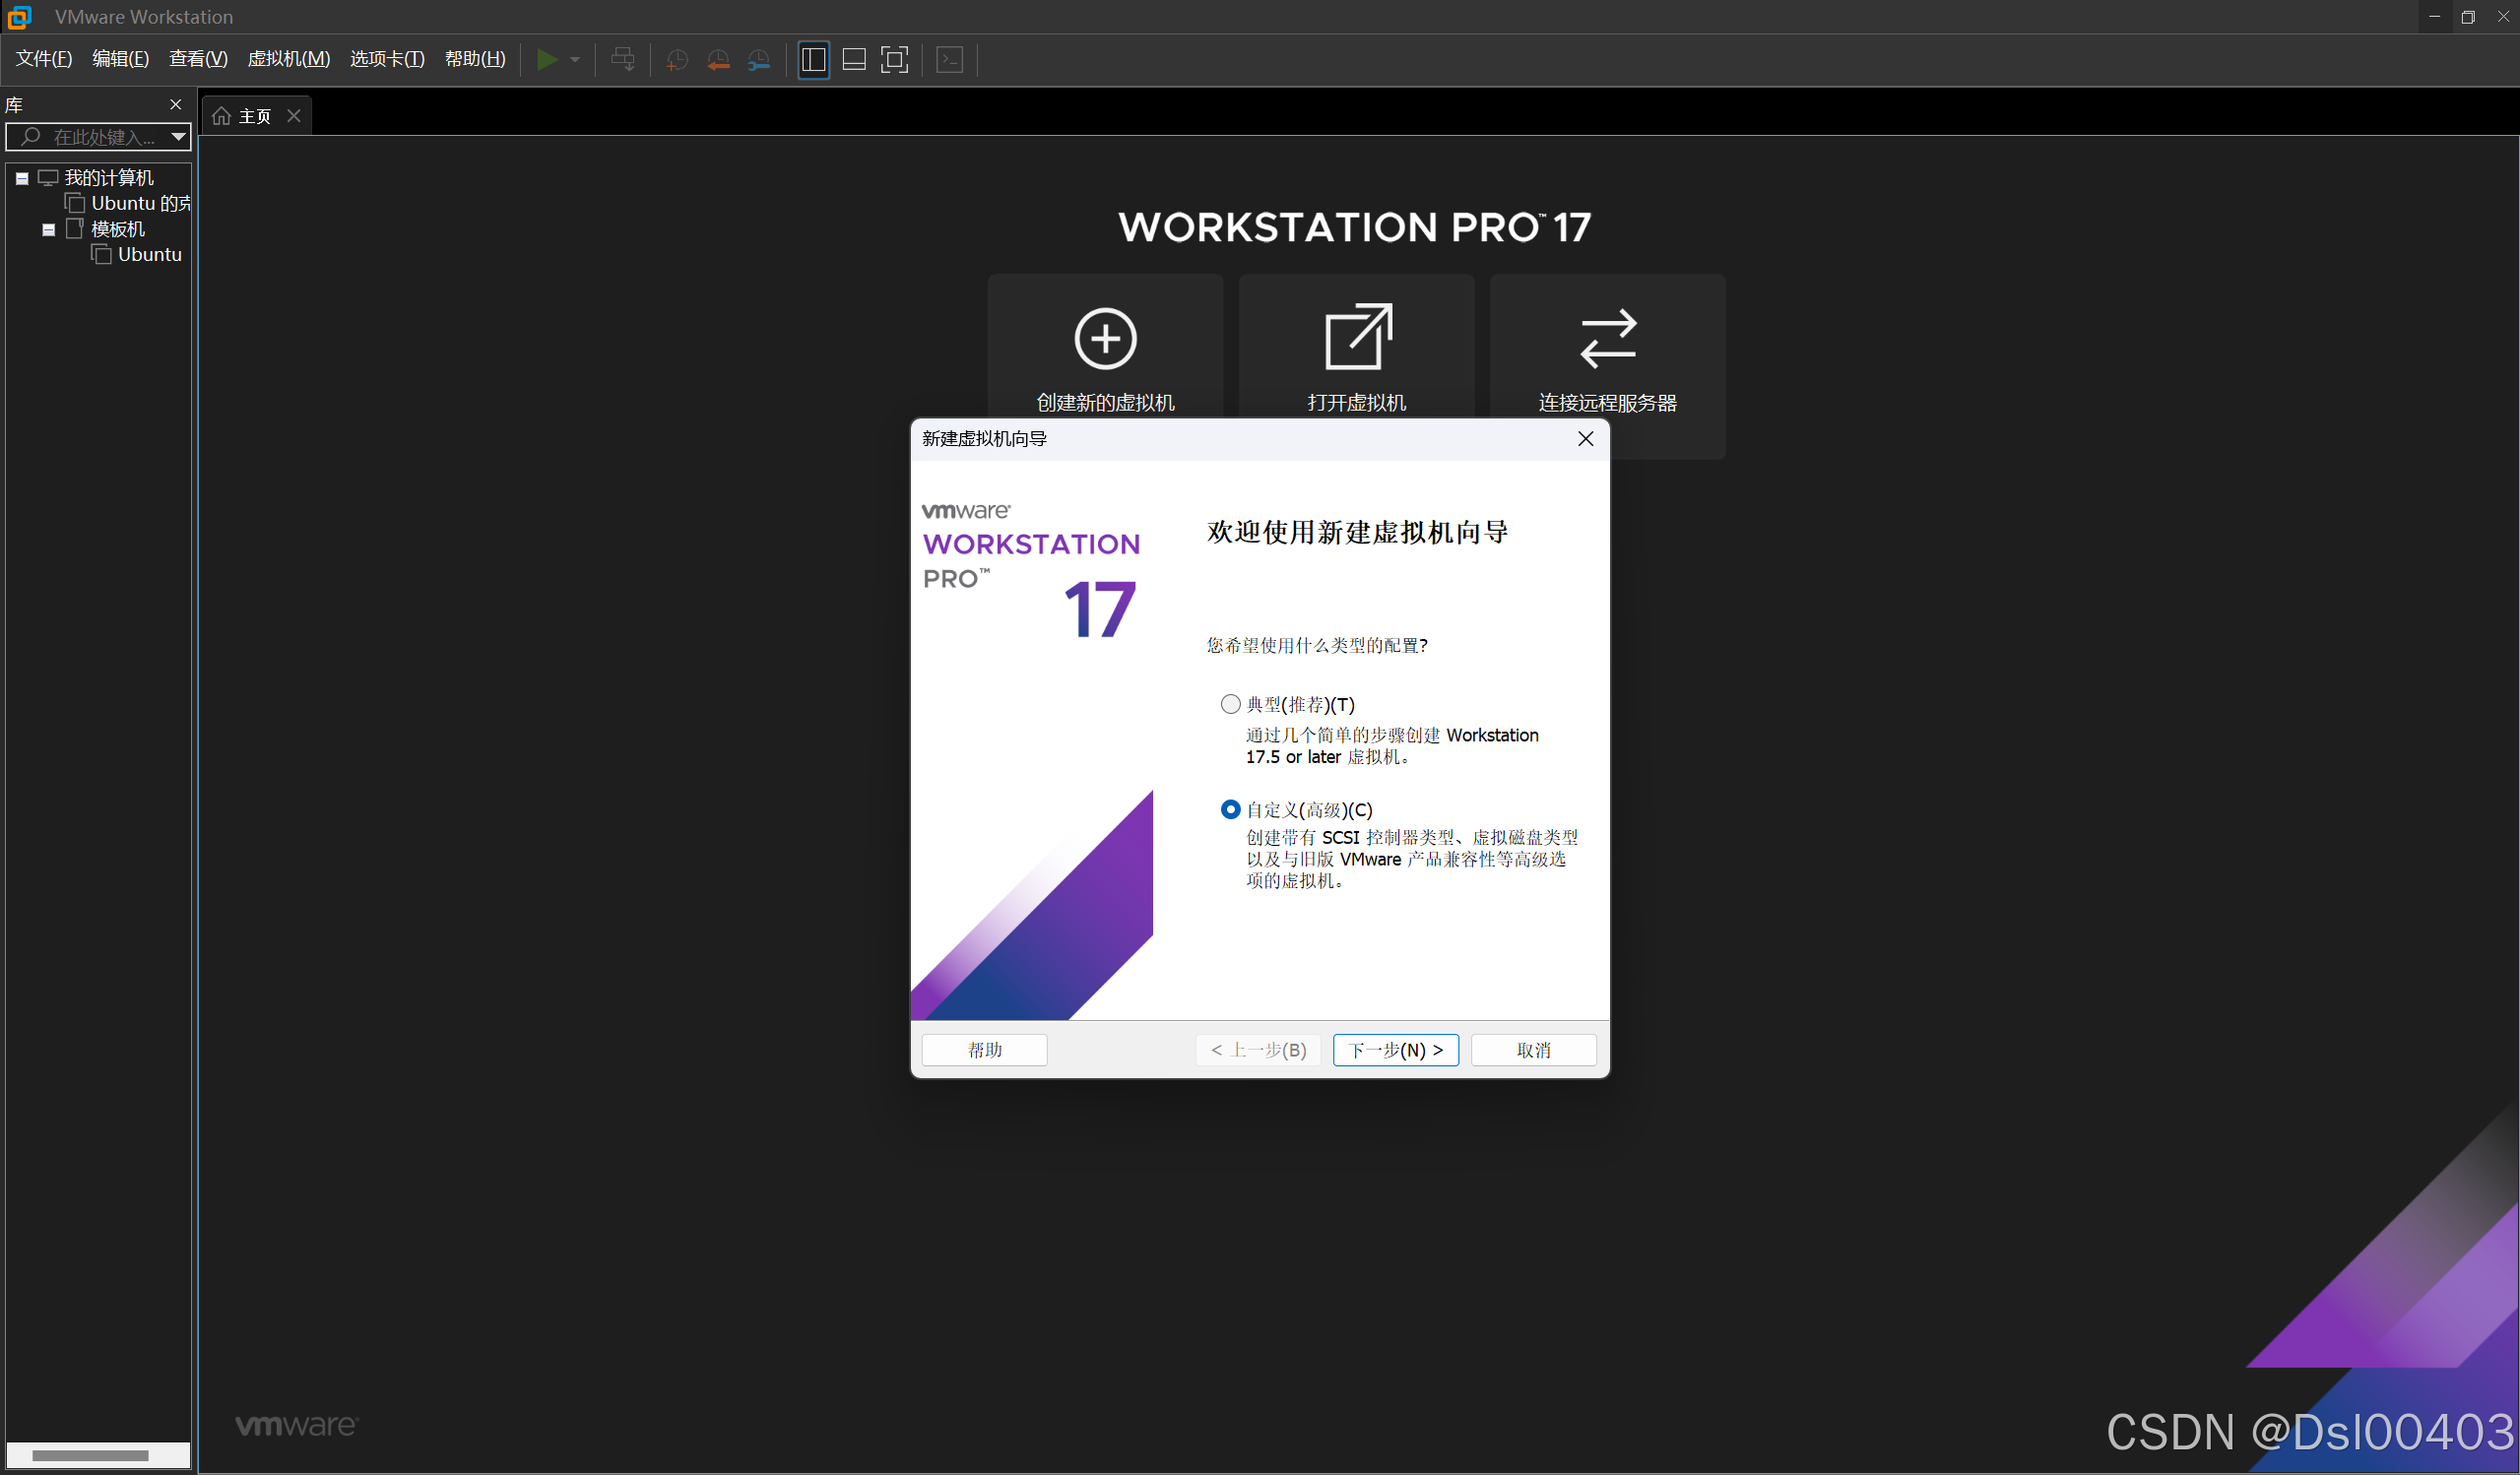Click the 打开虚拟机 open arrow icon
Viewport: 2520px width, 1475px height.
pyautogui.click(x=1357, y=337)
